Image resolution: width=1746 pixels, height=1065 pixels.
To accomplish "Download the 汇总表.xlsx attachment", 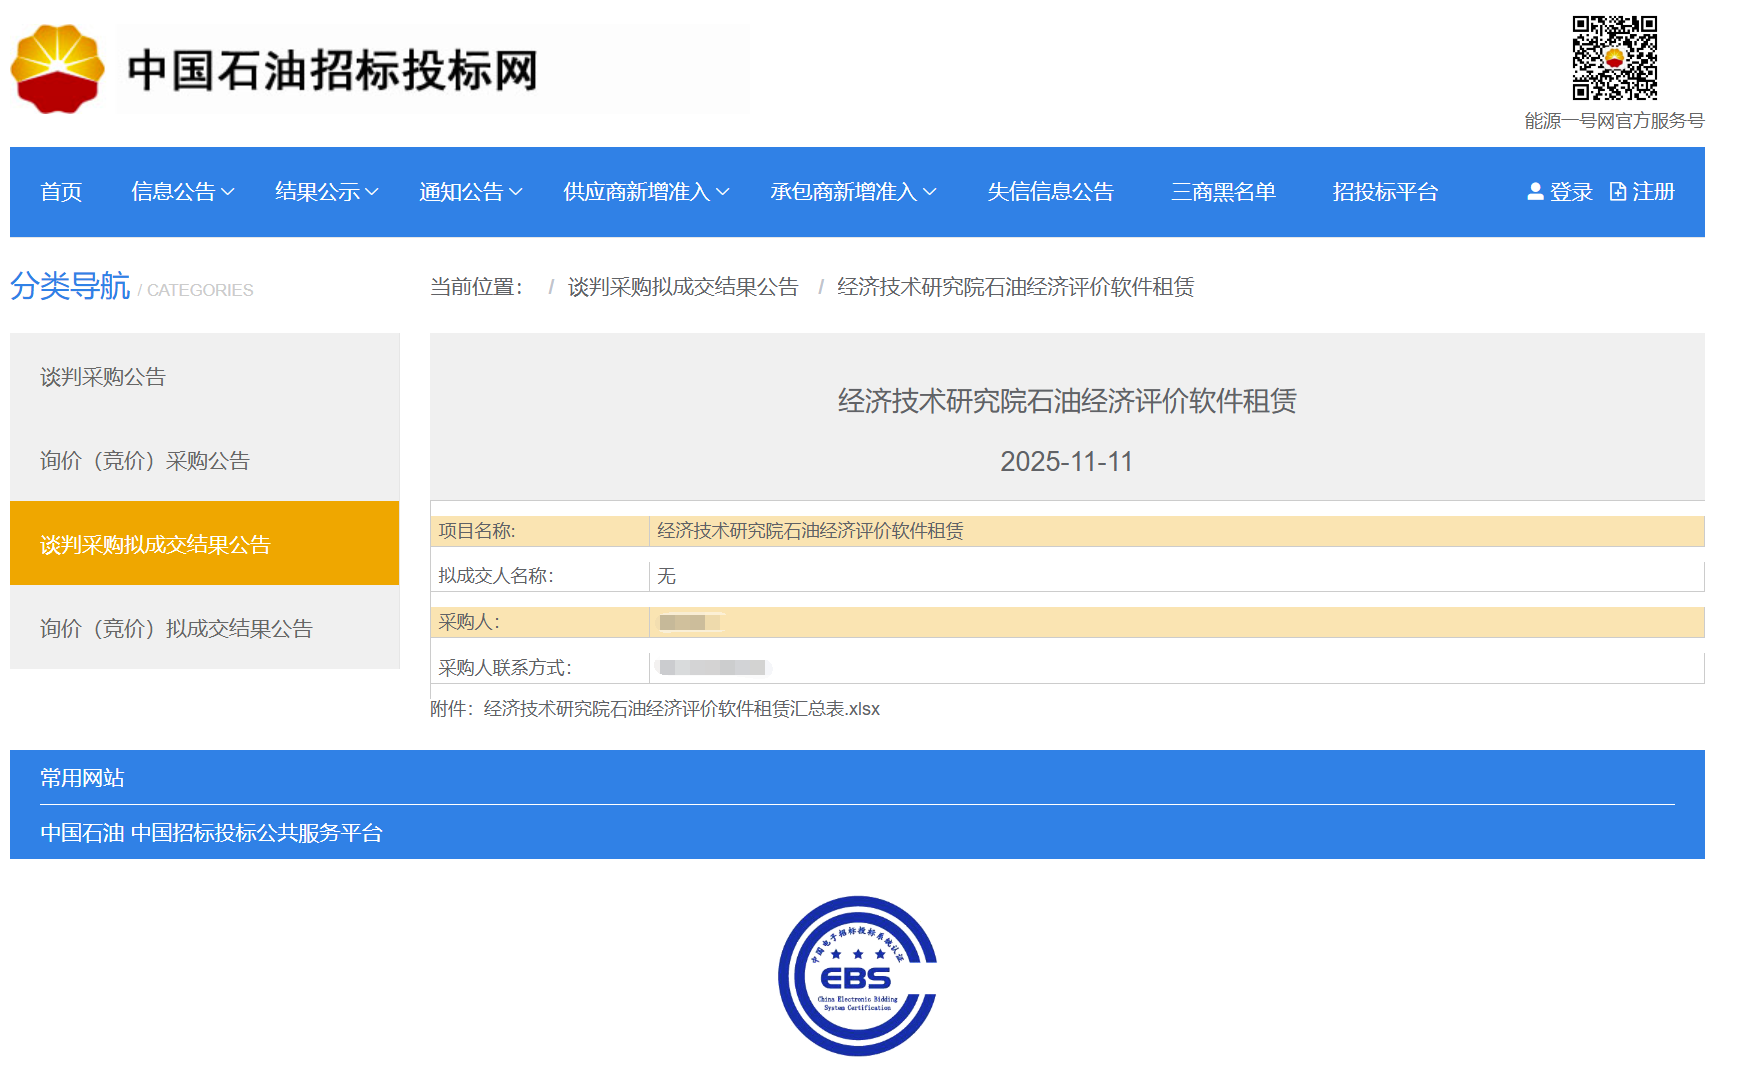I will [681, 709].
